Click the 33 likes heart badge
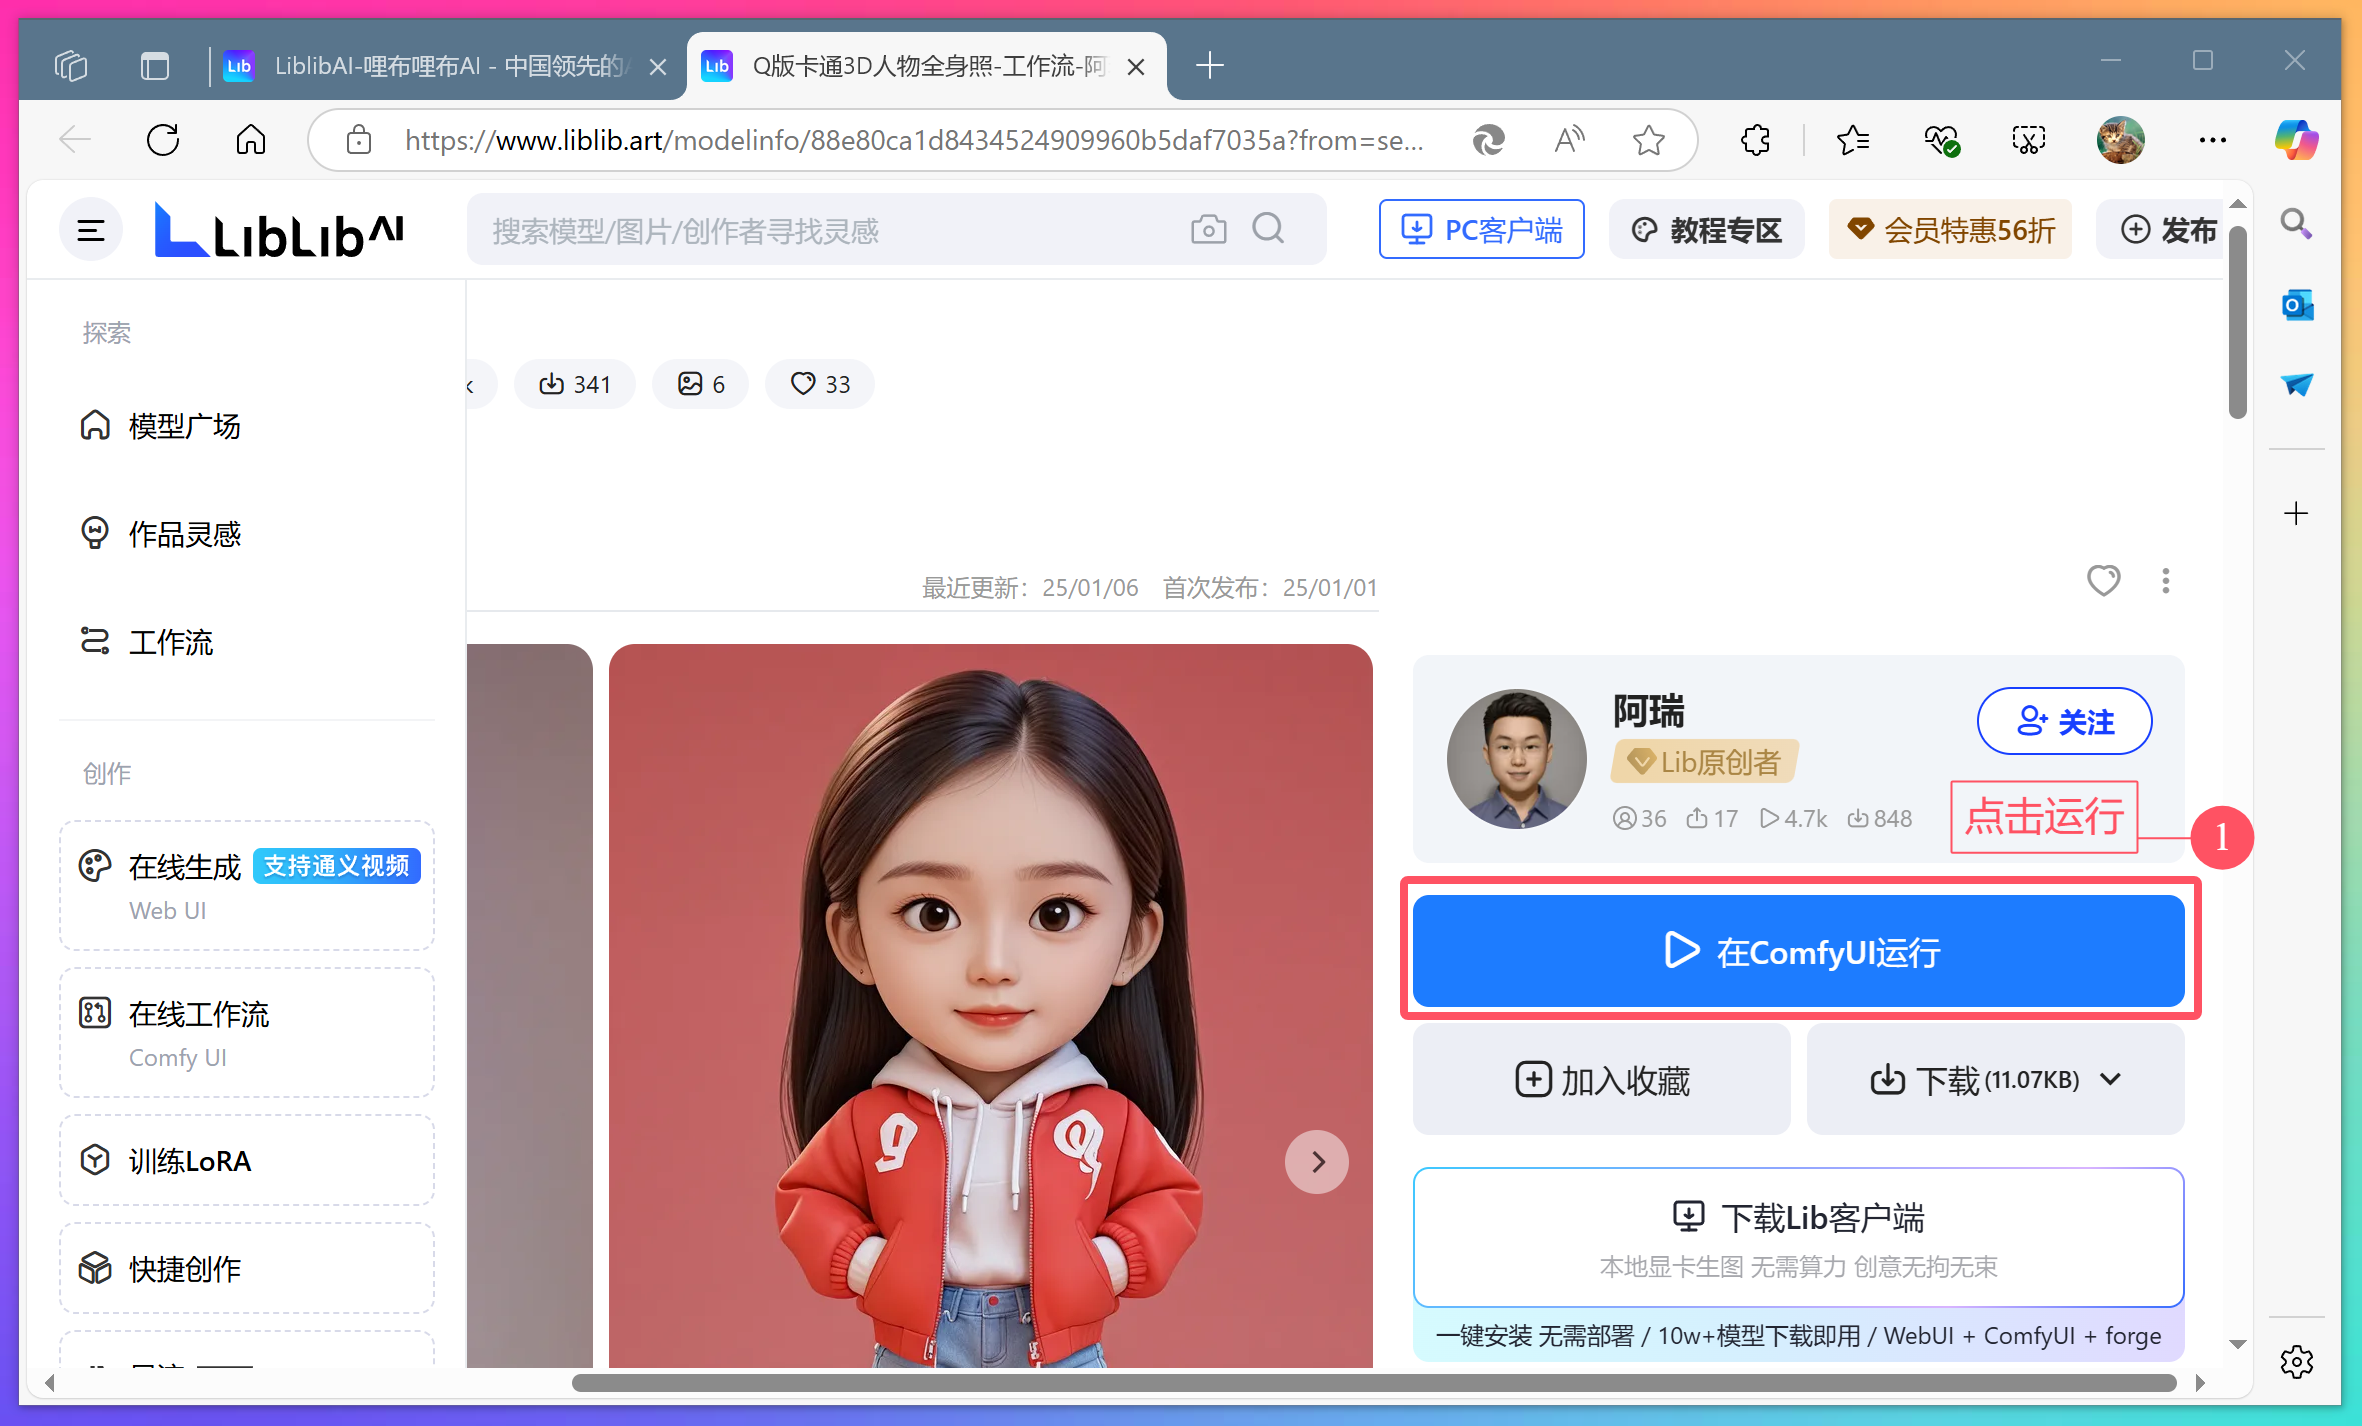2362x1426 pixels. (819, 384)
